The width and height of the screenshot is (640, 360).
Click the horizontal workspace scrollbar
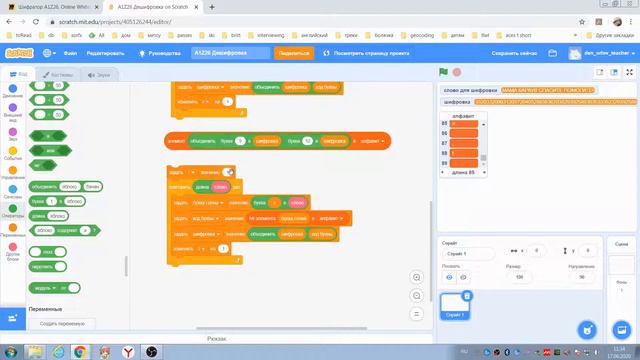tap(281, 328)
